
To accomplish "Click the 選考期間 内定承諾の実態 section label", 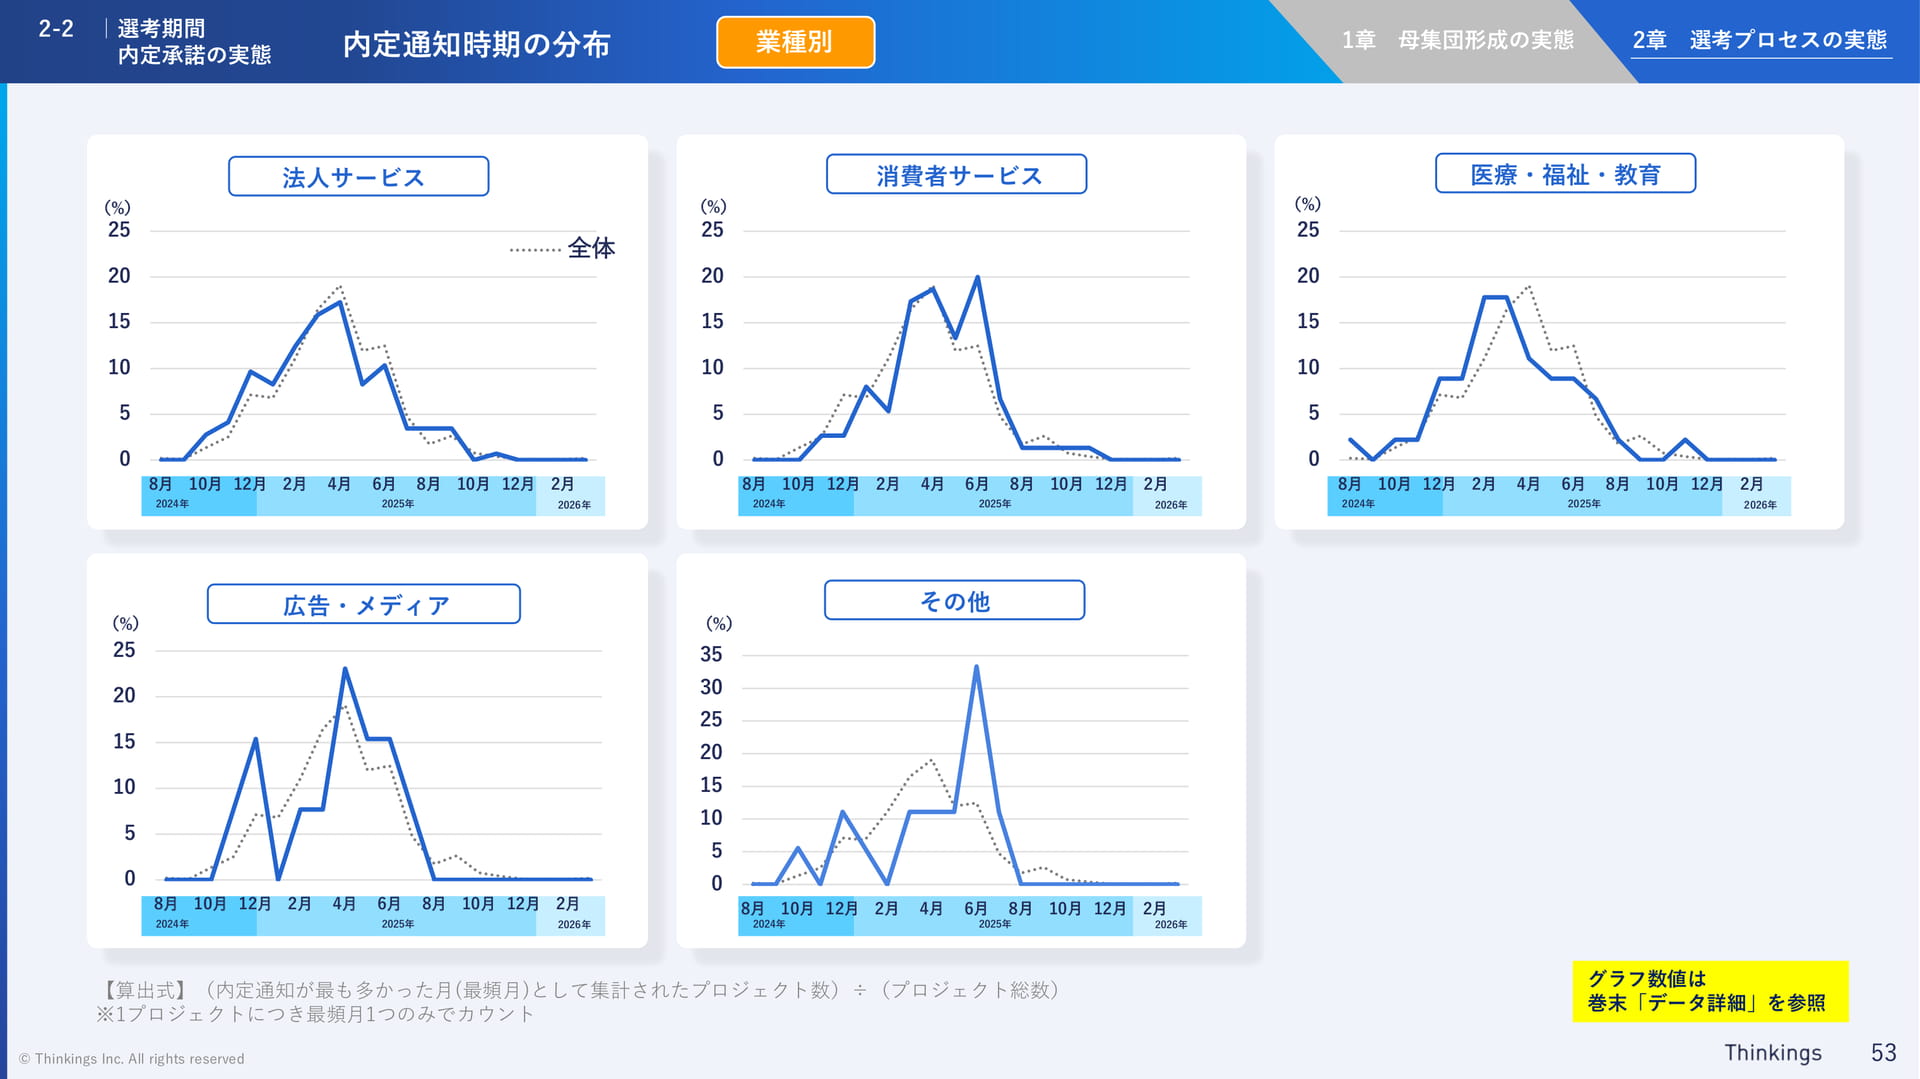I will click(x=194, y=42).
